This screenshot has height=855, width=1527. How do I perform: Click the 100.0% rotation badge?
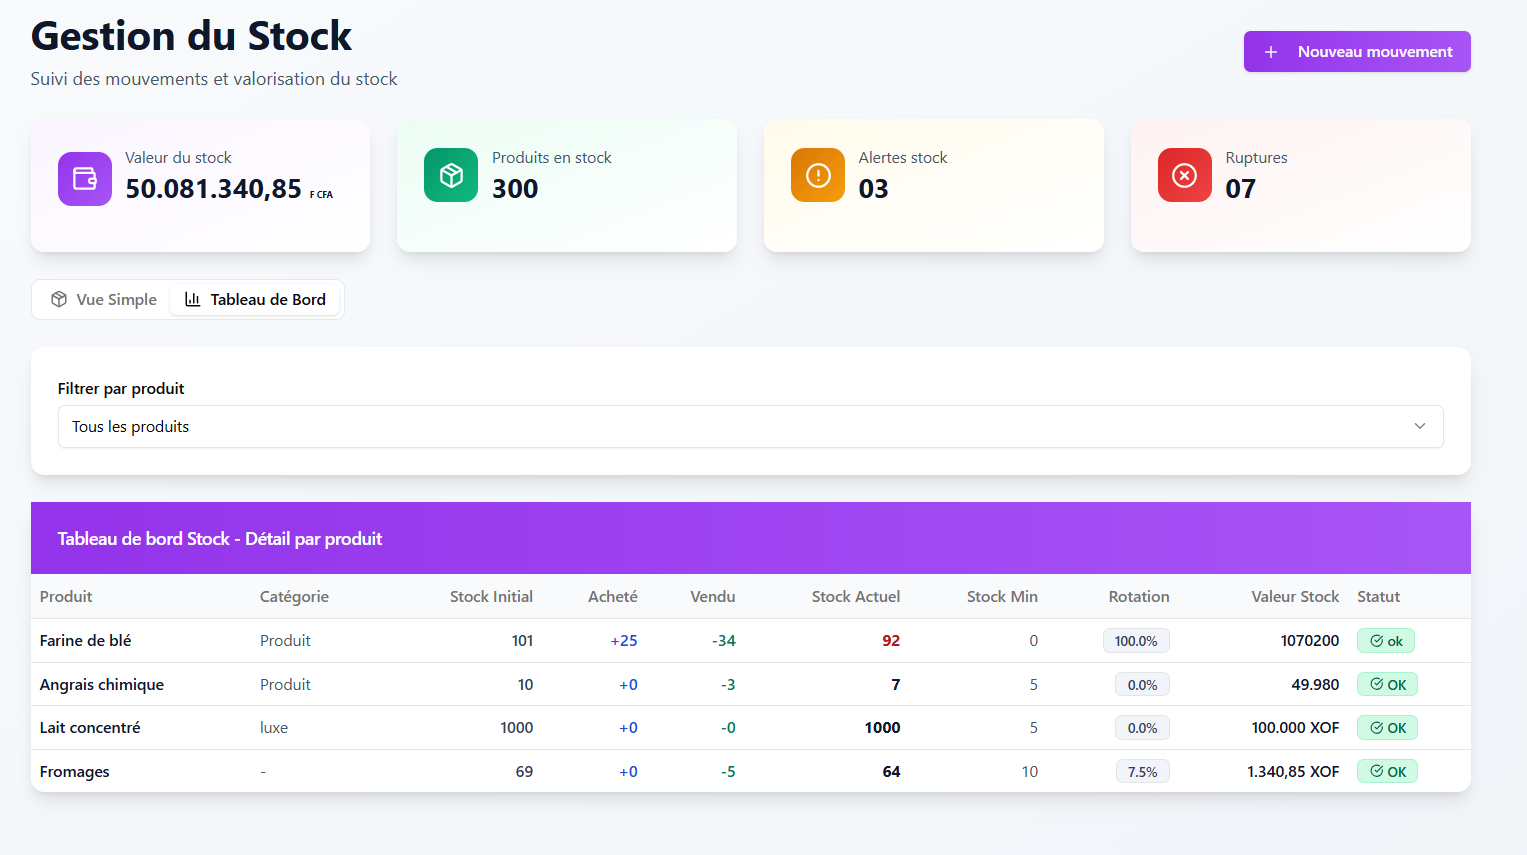pos(1136,641)
